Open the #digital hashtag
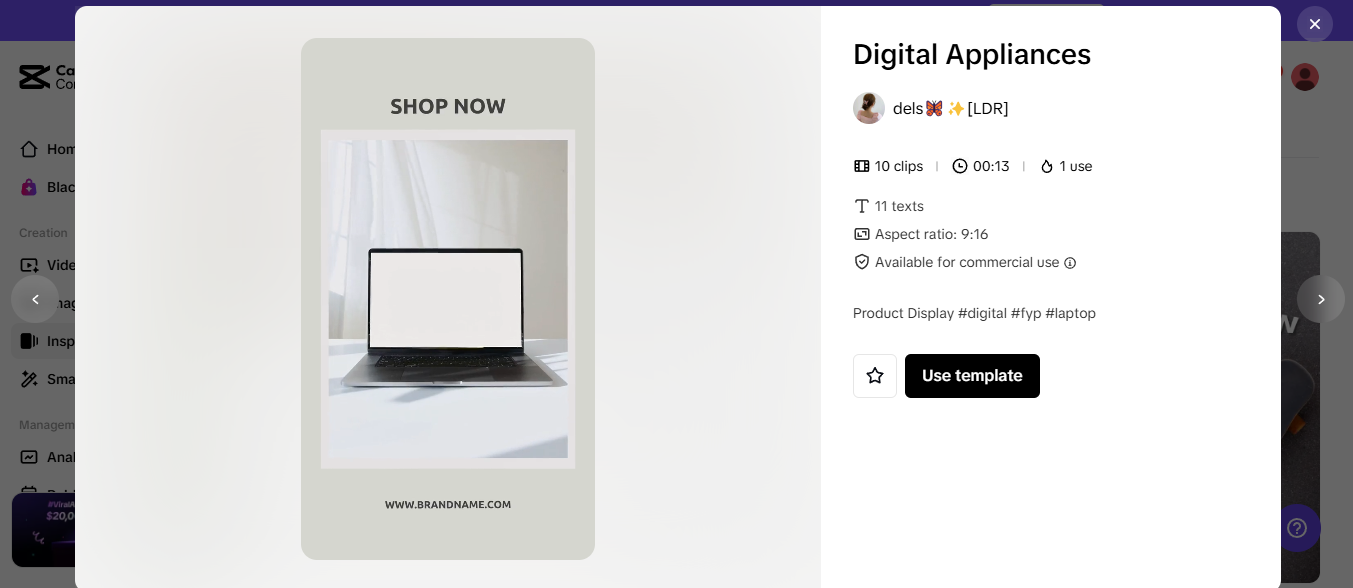The height and width of the screenshot is (588, 1353). (x=982, y=313)
